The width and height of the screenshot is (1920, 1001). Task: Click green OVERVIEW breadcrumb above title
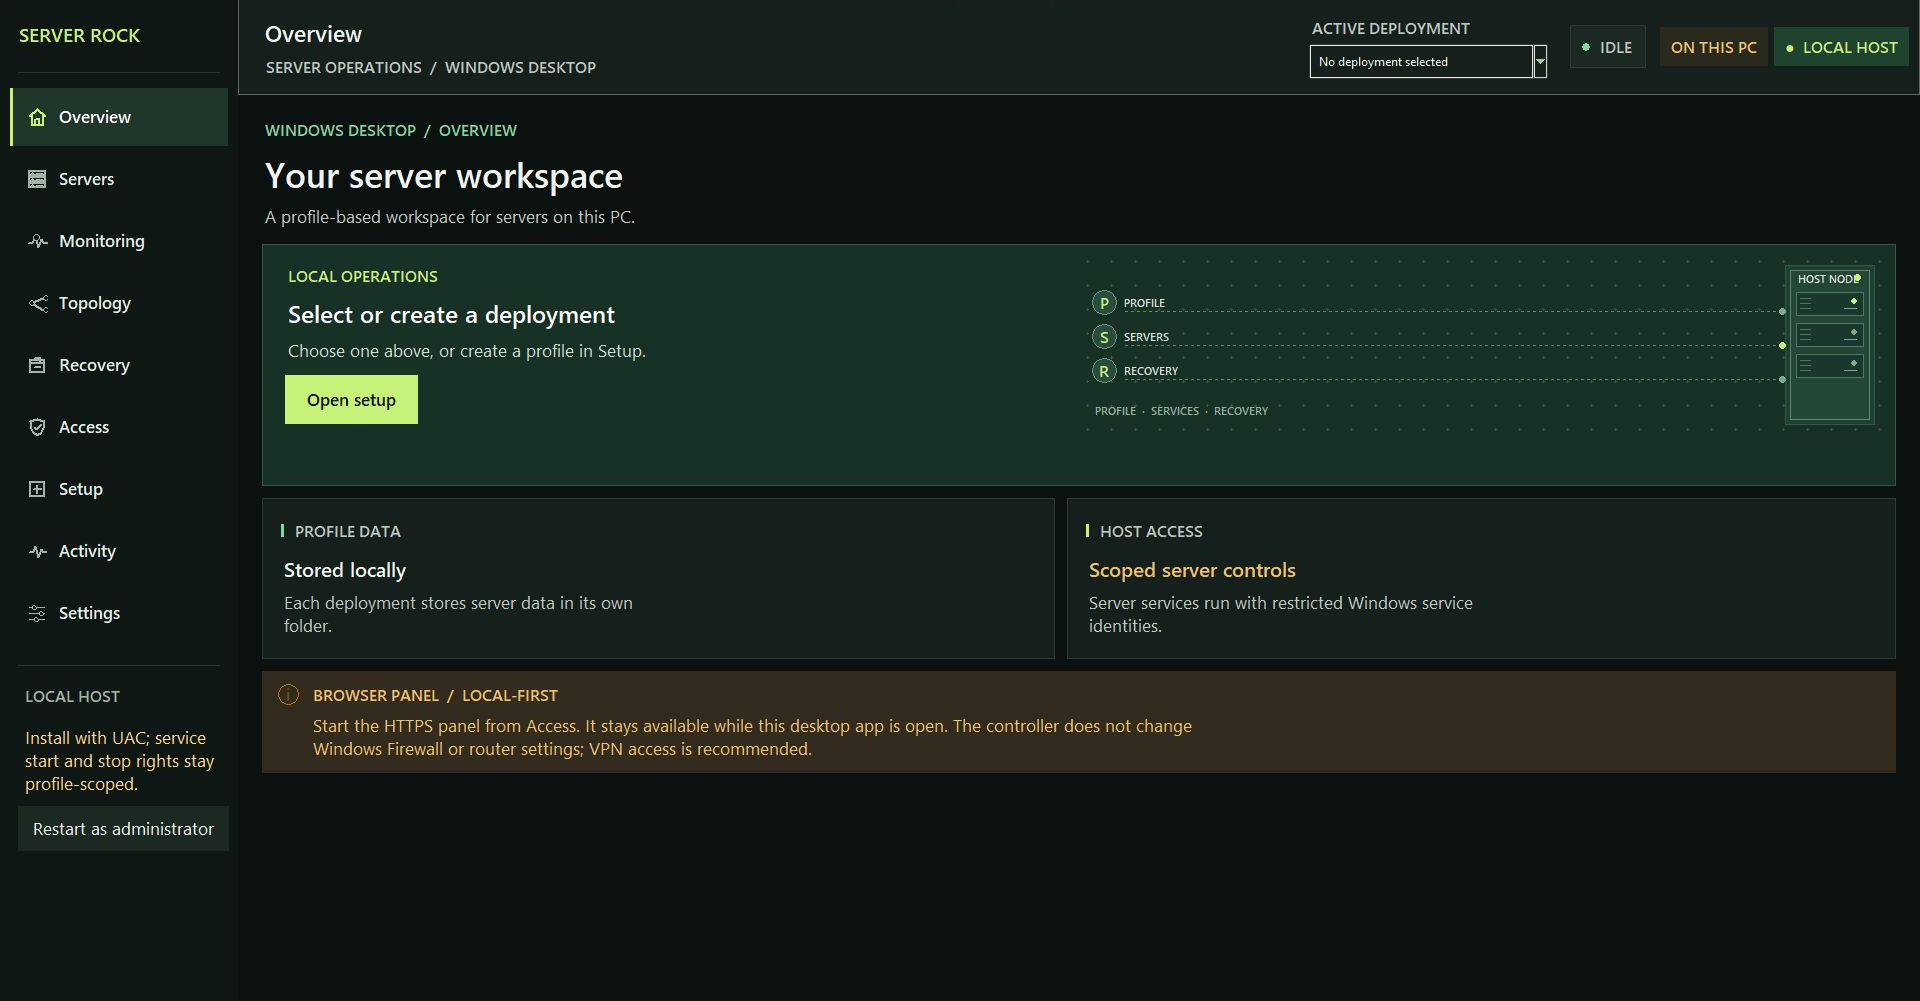478,130
